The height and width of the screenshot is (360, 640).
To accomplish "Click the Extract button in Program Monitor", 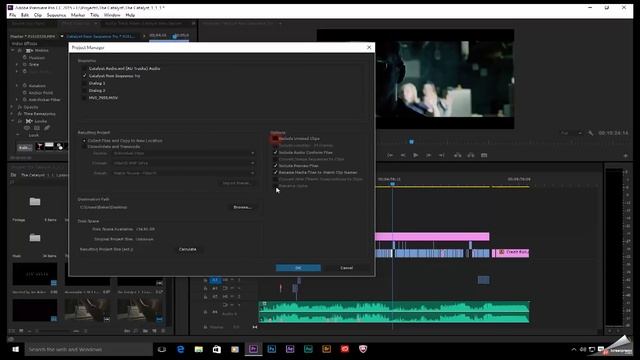I will 471,155.
